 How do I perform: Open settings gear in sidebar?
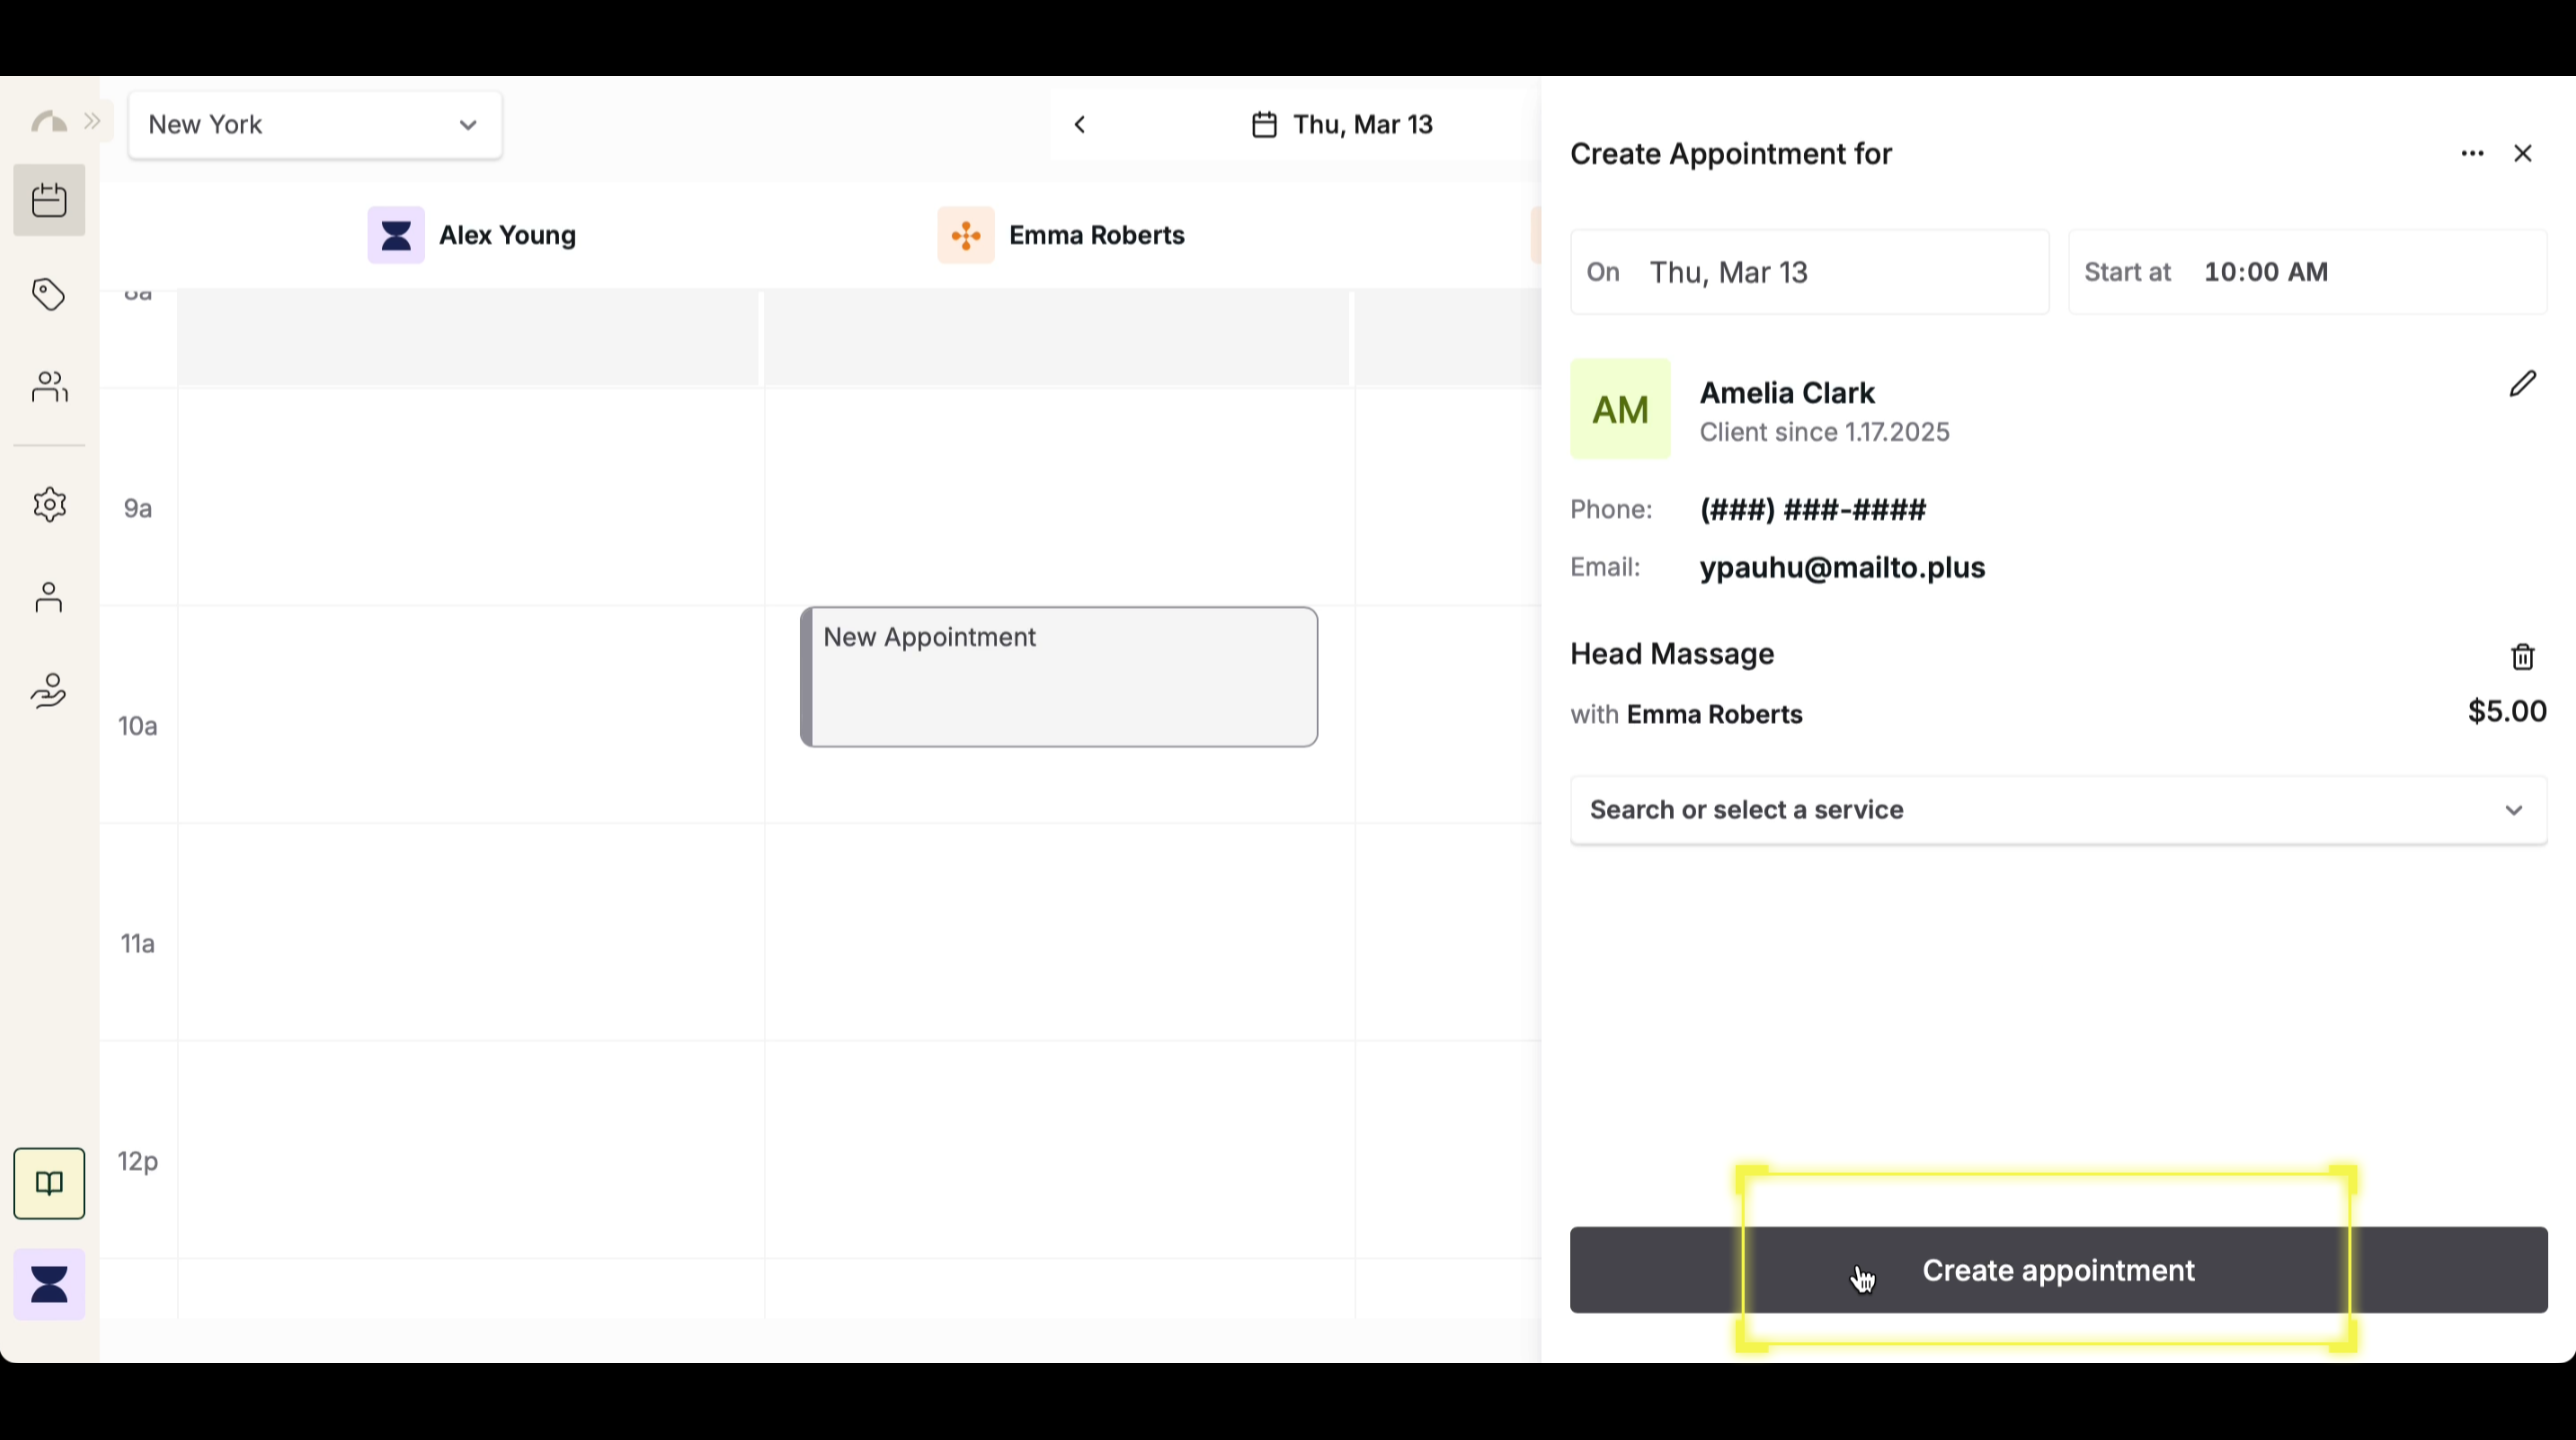(49, 504)
